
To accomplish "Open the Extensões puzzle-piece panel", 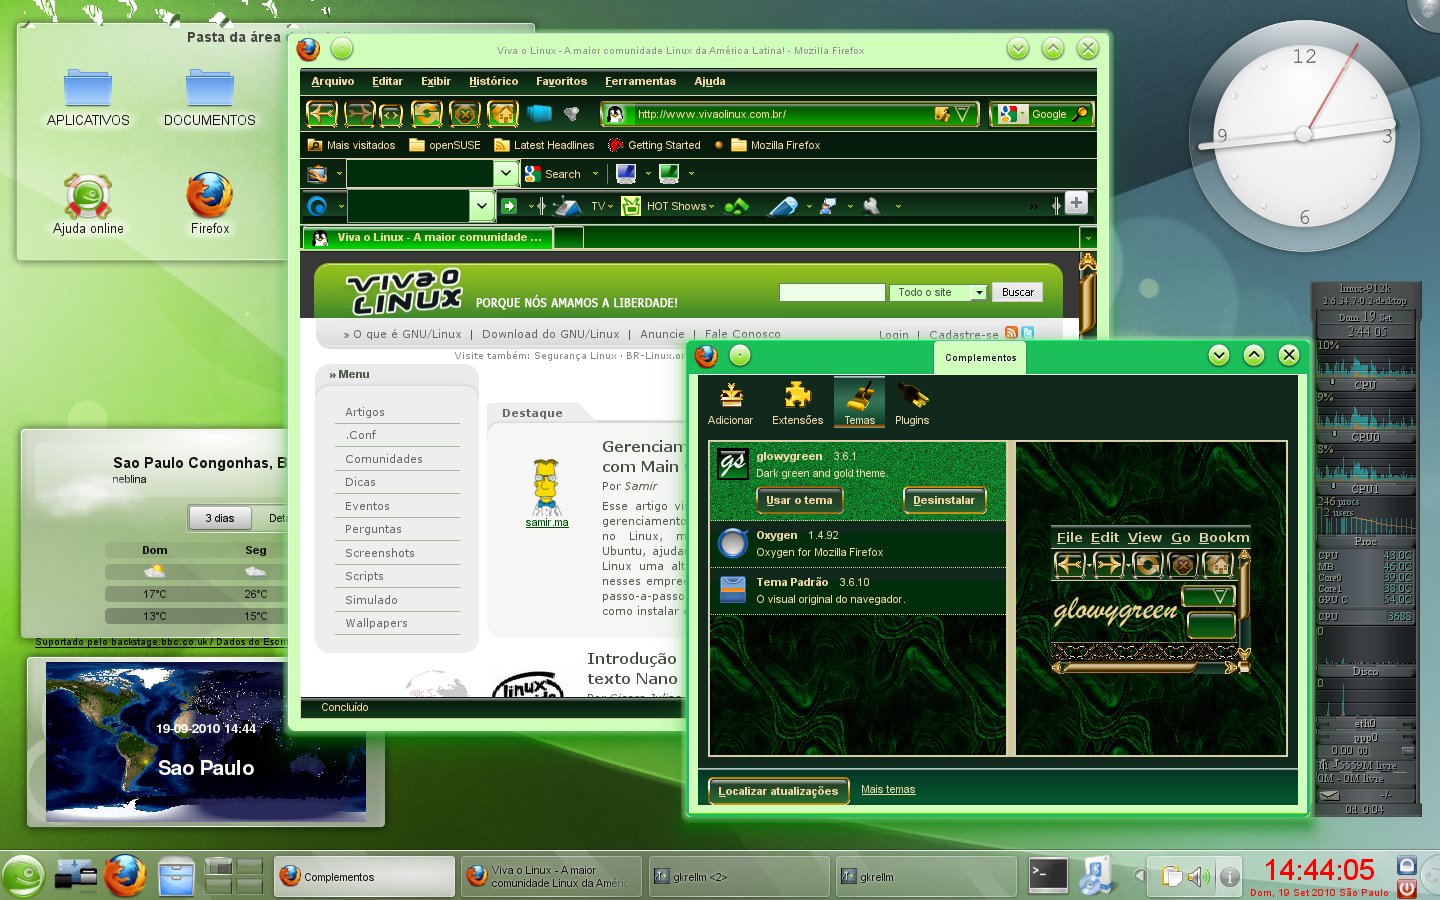I will pyautogui.click(x=797, y=403).
